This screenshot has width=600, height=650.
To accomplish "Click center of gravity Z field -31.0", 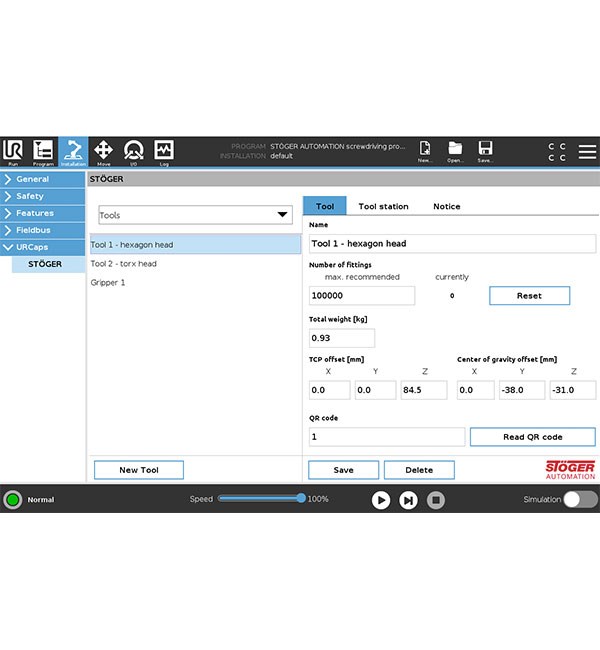I will [573, 390].
